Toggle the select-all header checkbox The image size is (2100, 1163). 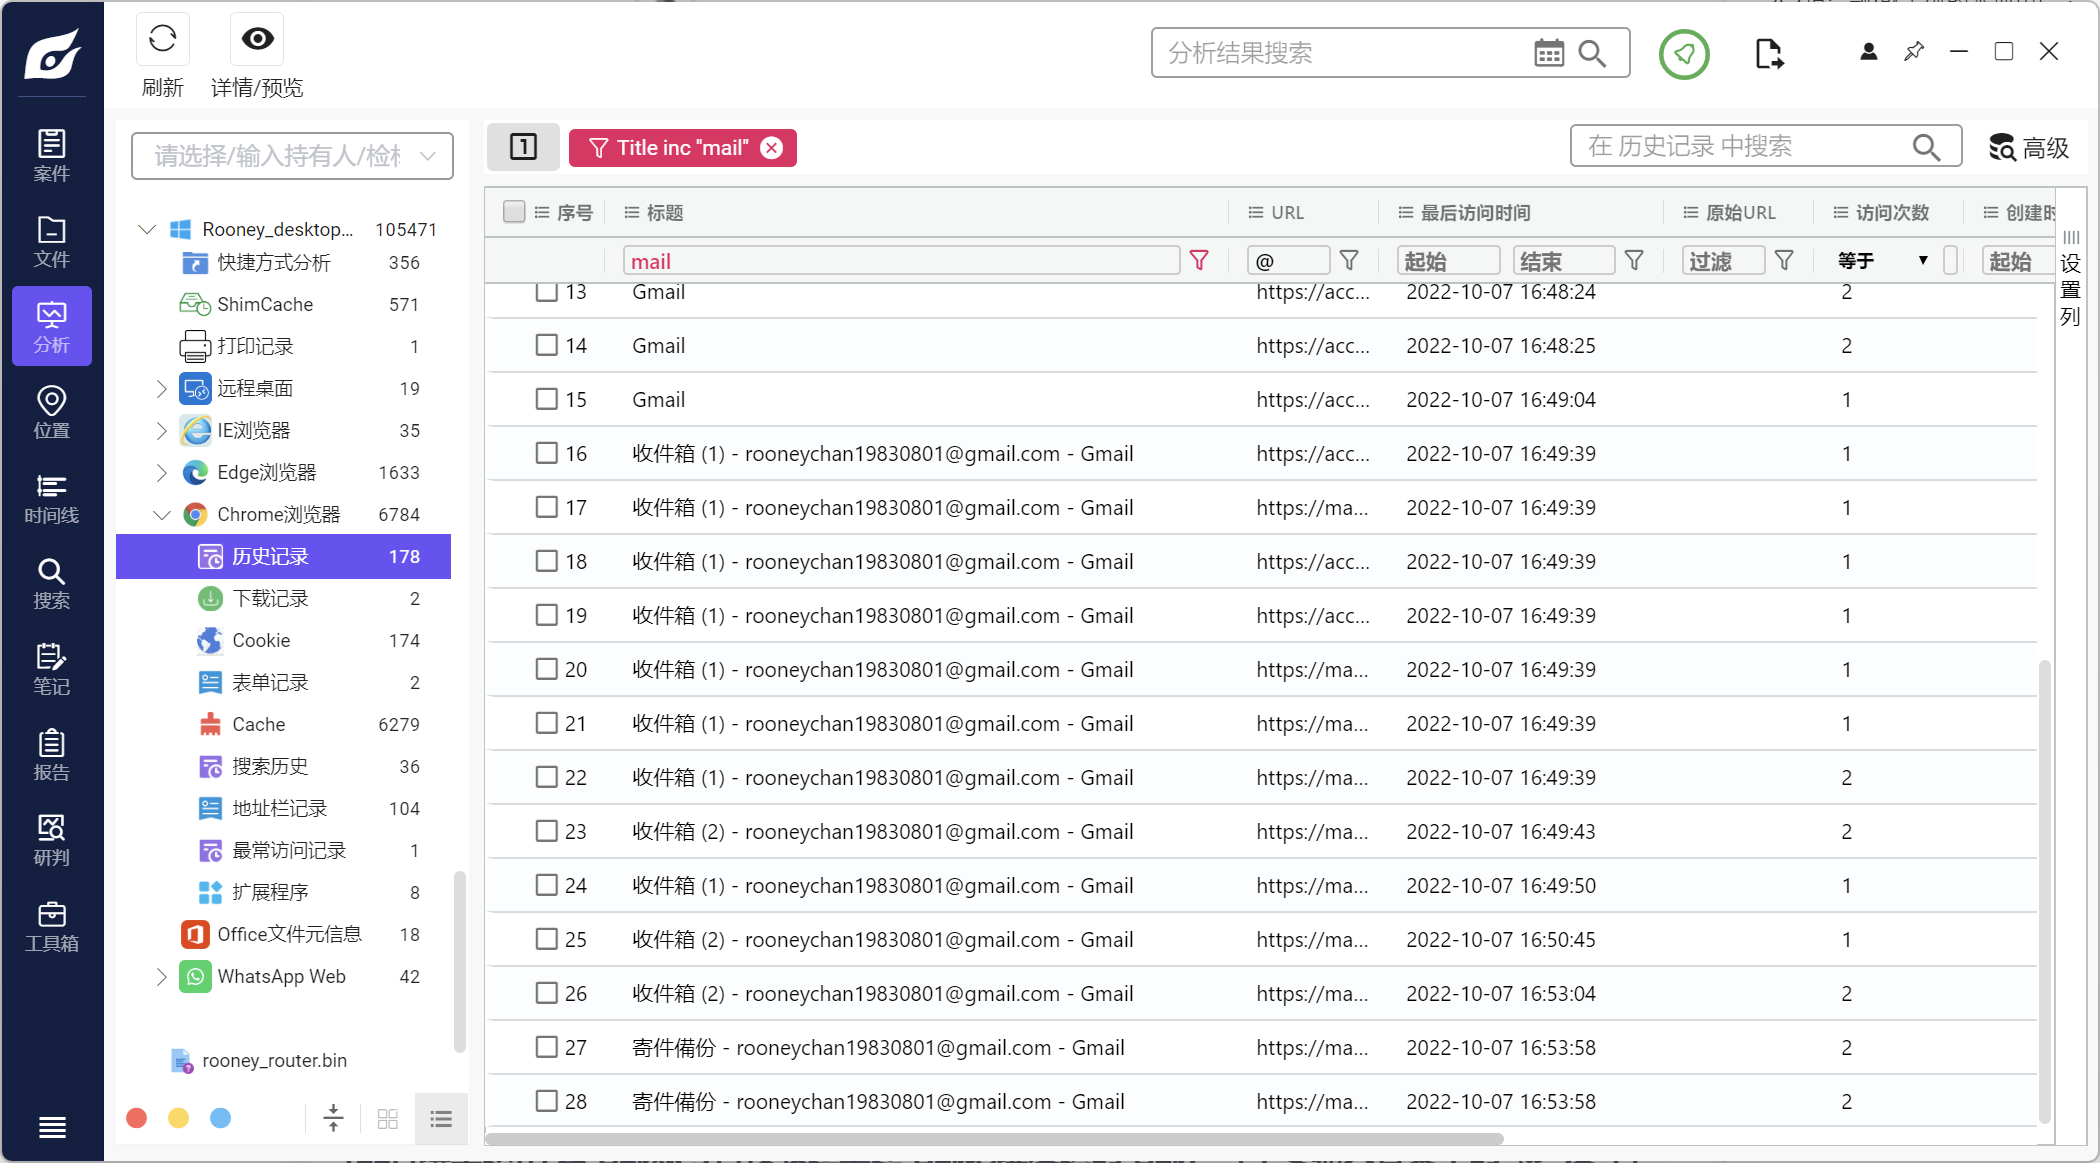pyautogui.click(x=514, y=212)
